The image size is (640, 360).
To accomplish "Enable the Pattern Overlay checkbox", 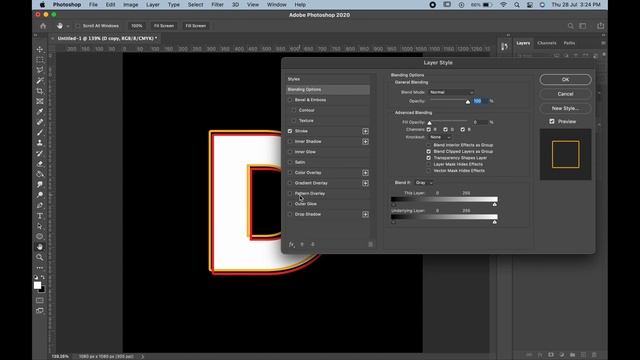I will 290,193.
